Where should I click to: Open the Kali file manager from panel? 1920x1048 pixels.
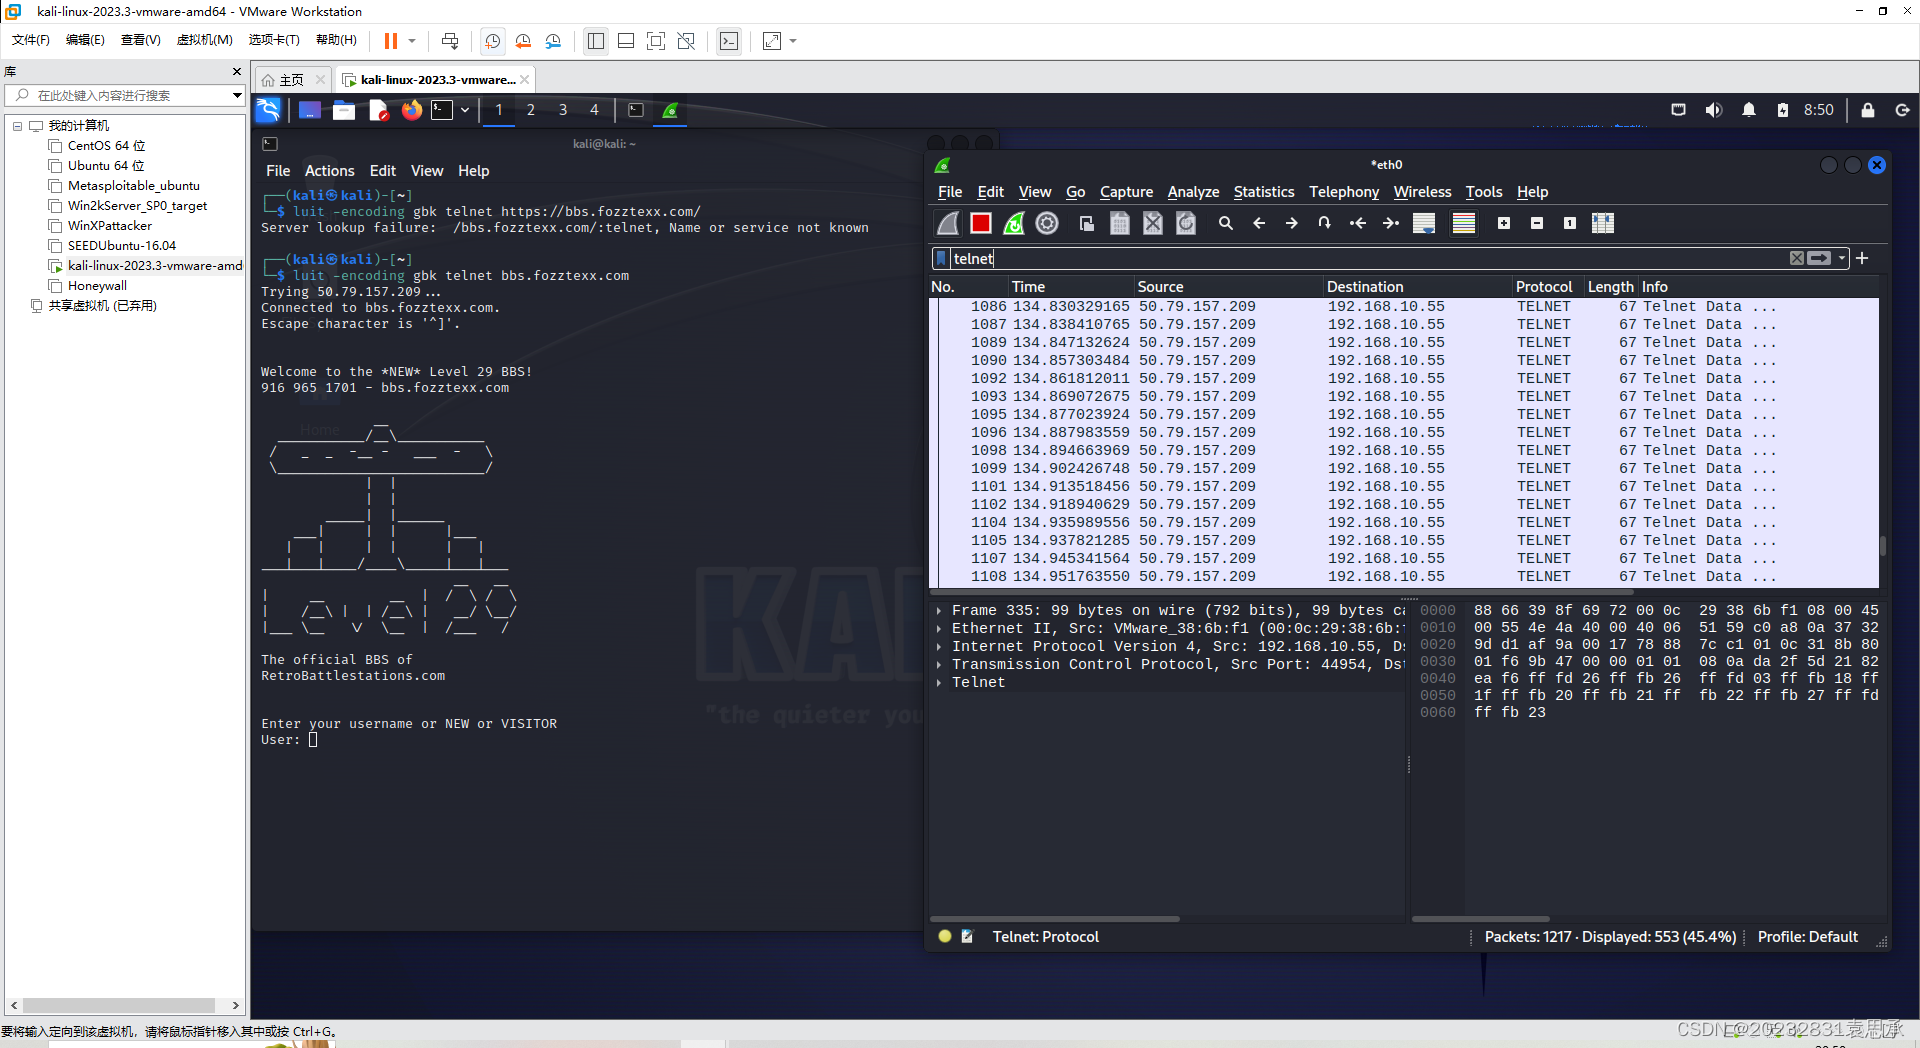tap(344, 110)
